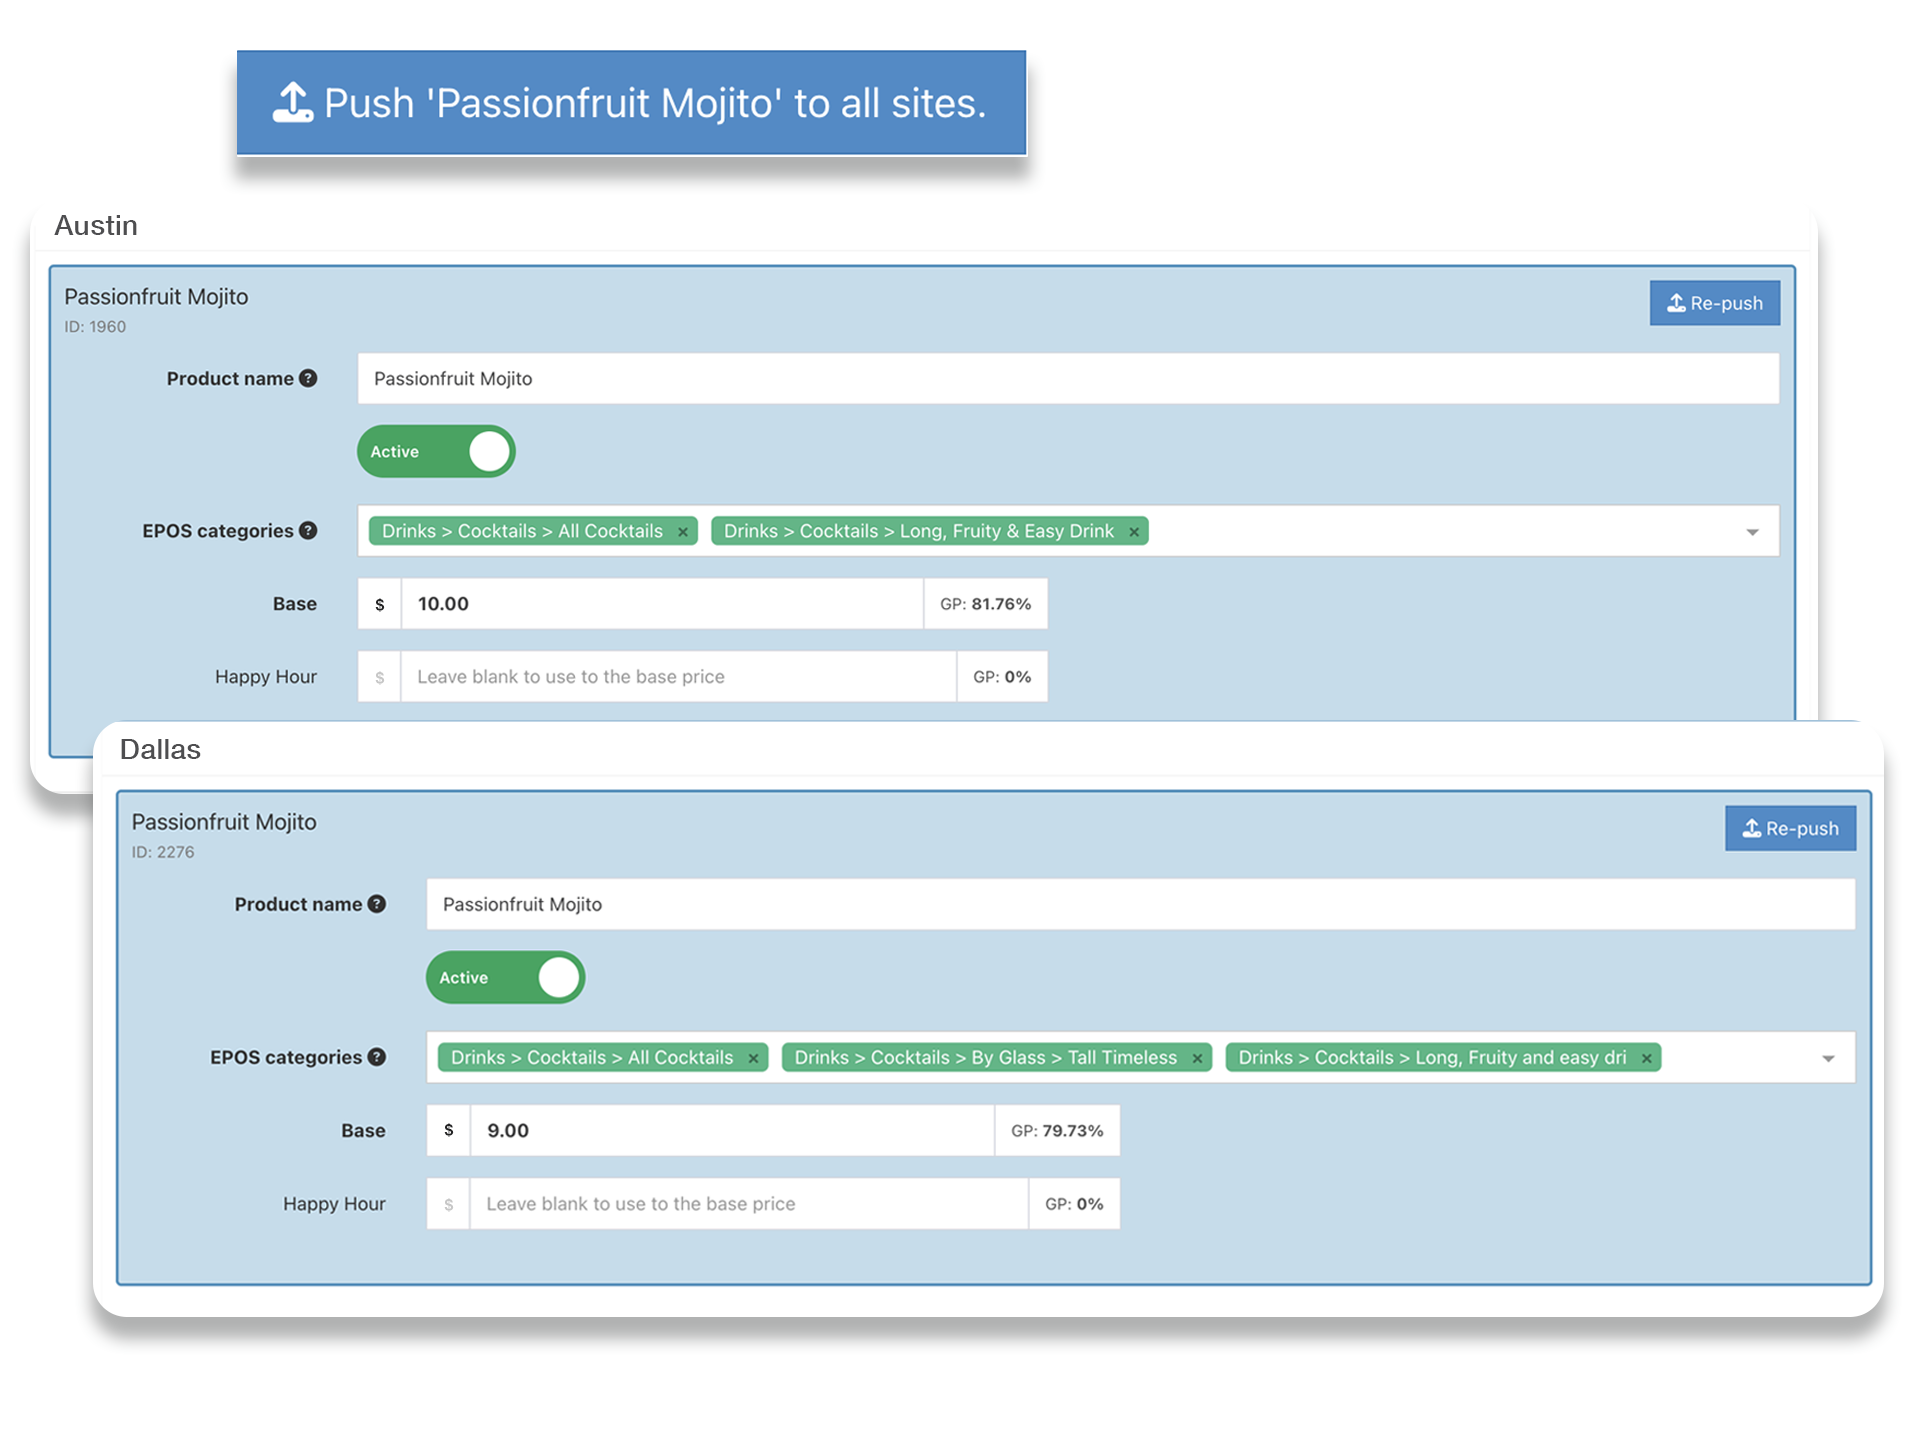Viewport: 1920px width, 1440px height.
Task: Remove the 'All Cocktails' tag in Dallas
Action: 752,1057
